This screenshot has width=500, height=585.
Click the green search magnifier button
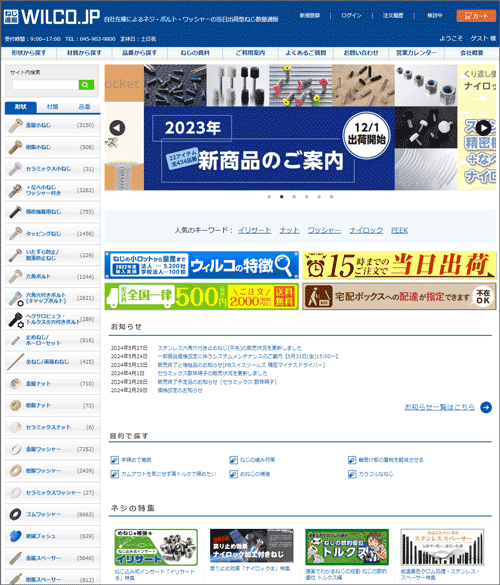point(86,85)
